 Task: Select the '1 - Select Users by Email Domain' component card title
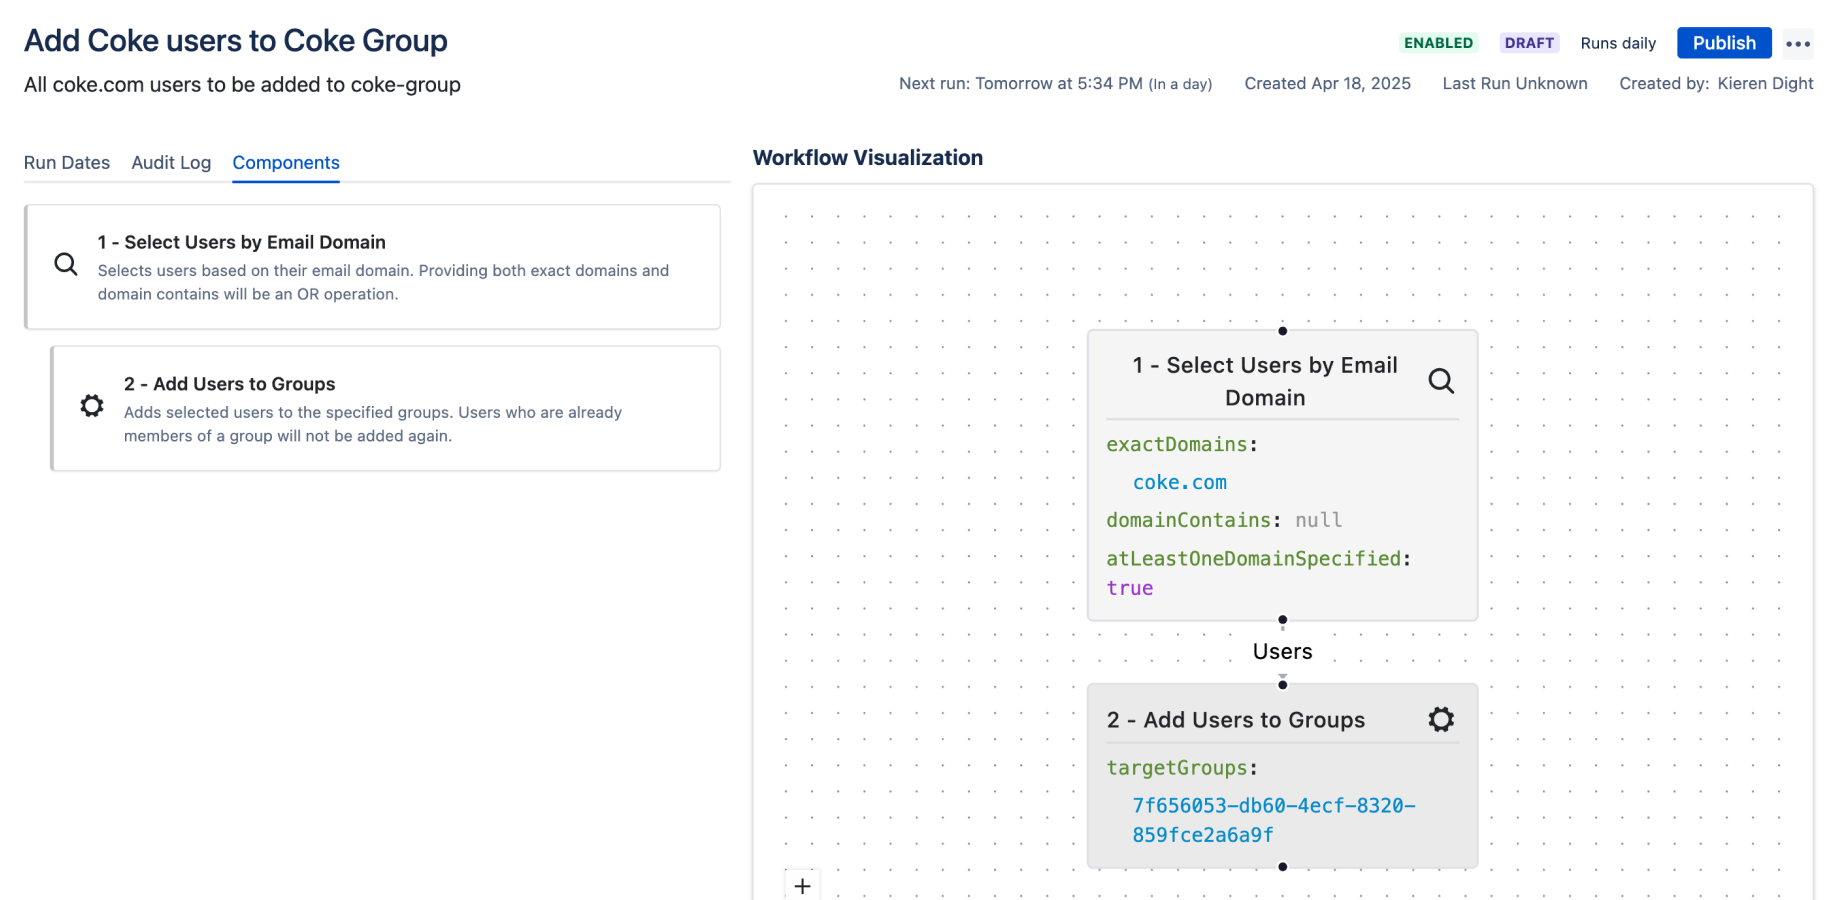click(242, 242)
